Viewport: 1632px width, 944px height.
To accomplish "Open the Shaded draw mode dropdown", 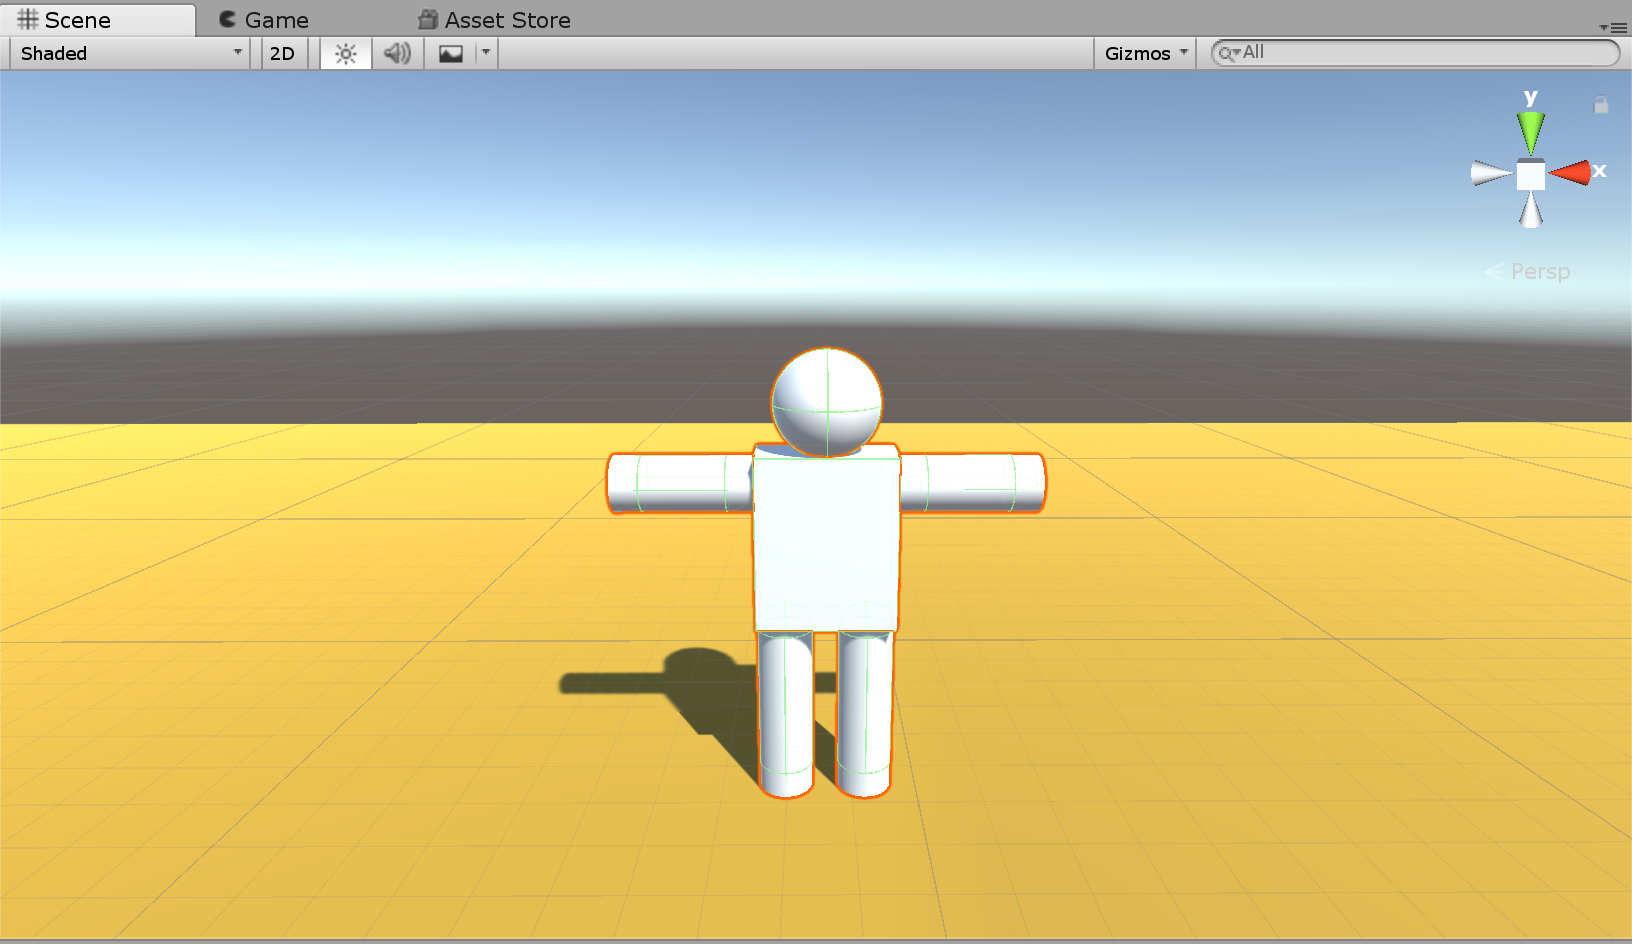I will click(x=130, y=54).
